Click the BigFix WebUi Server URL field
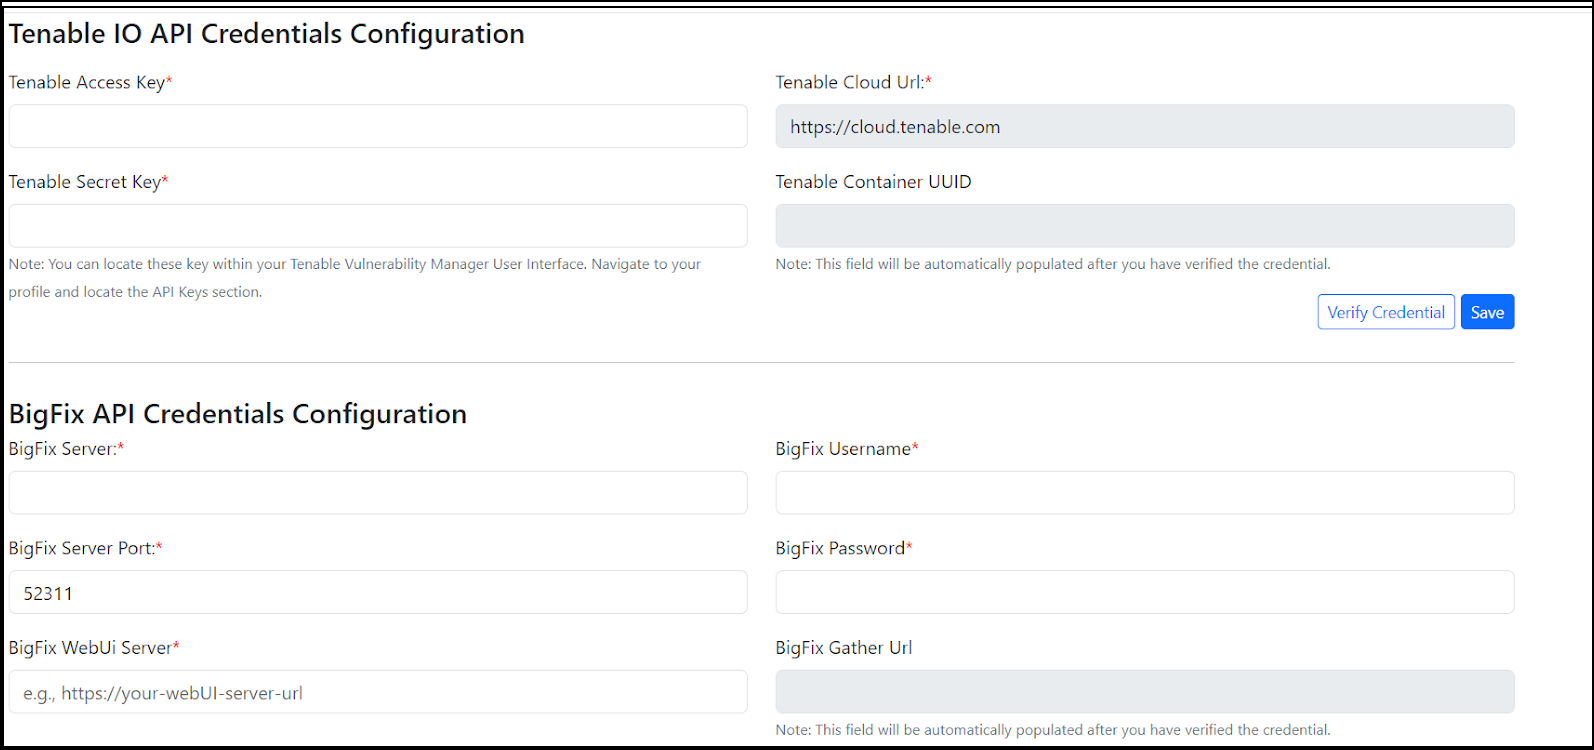Viewport: 1594px width, 750px height. click(x=378, y=692)
